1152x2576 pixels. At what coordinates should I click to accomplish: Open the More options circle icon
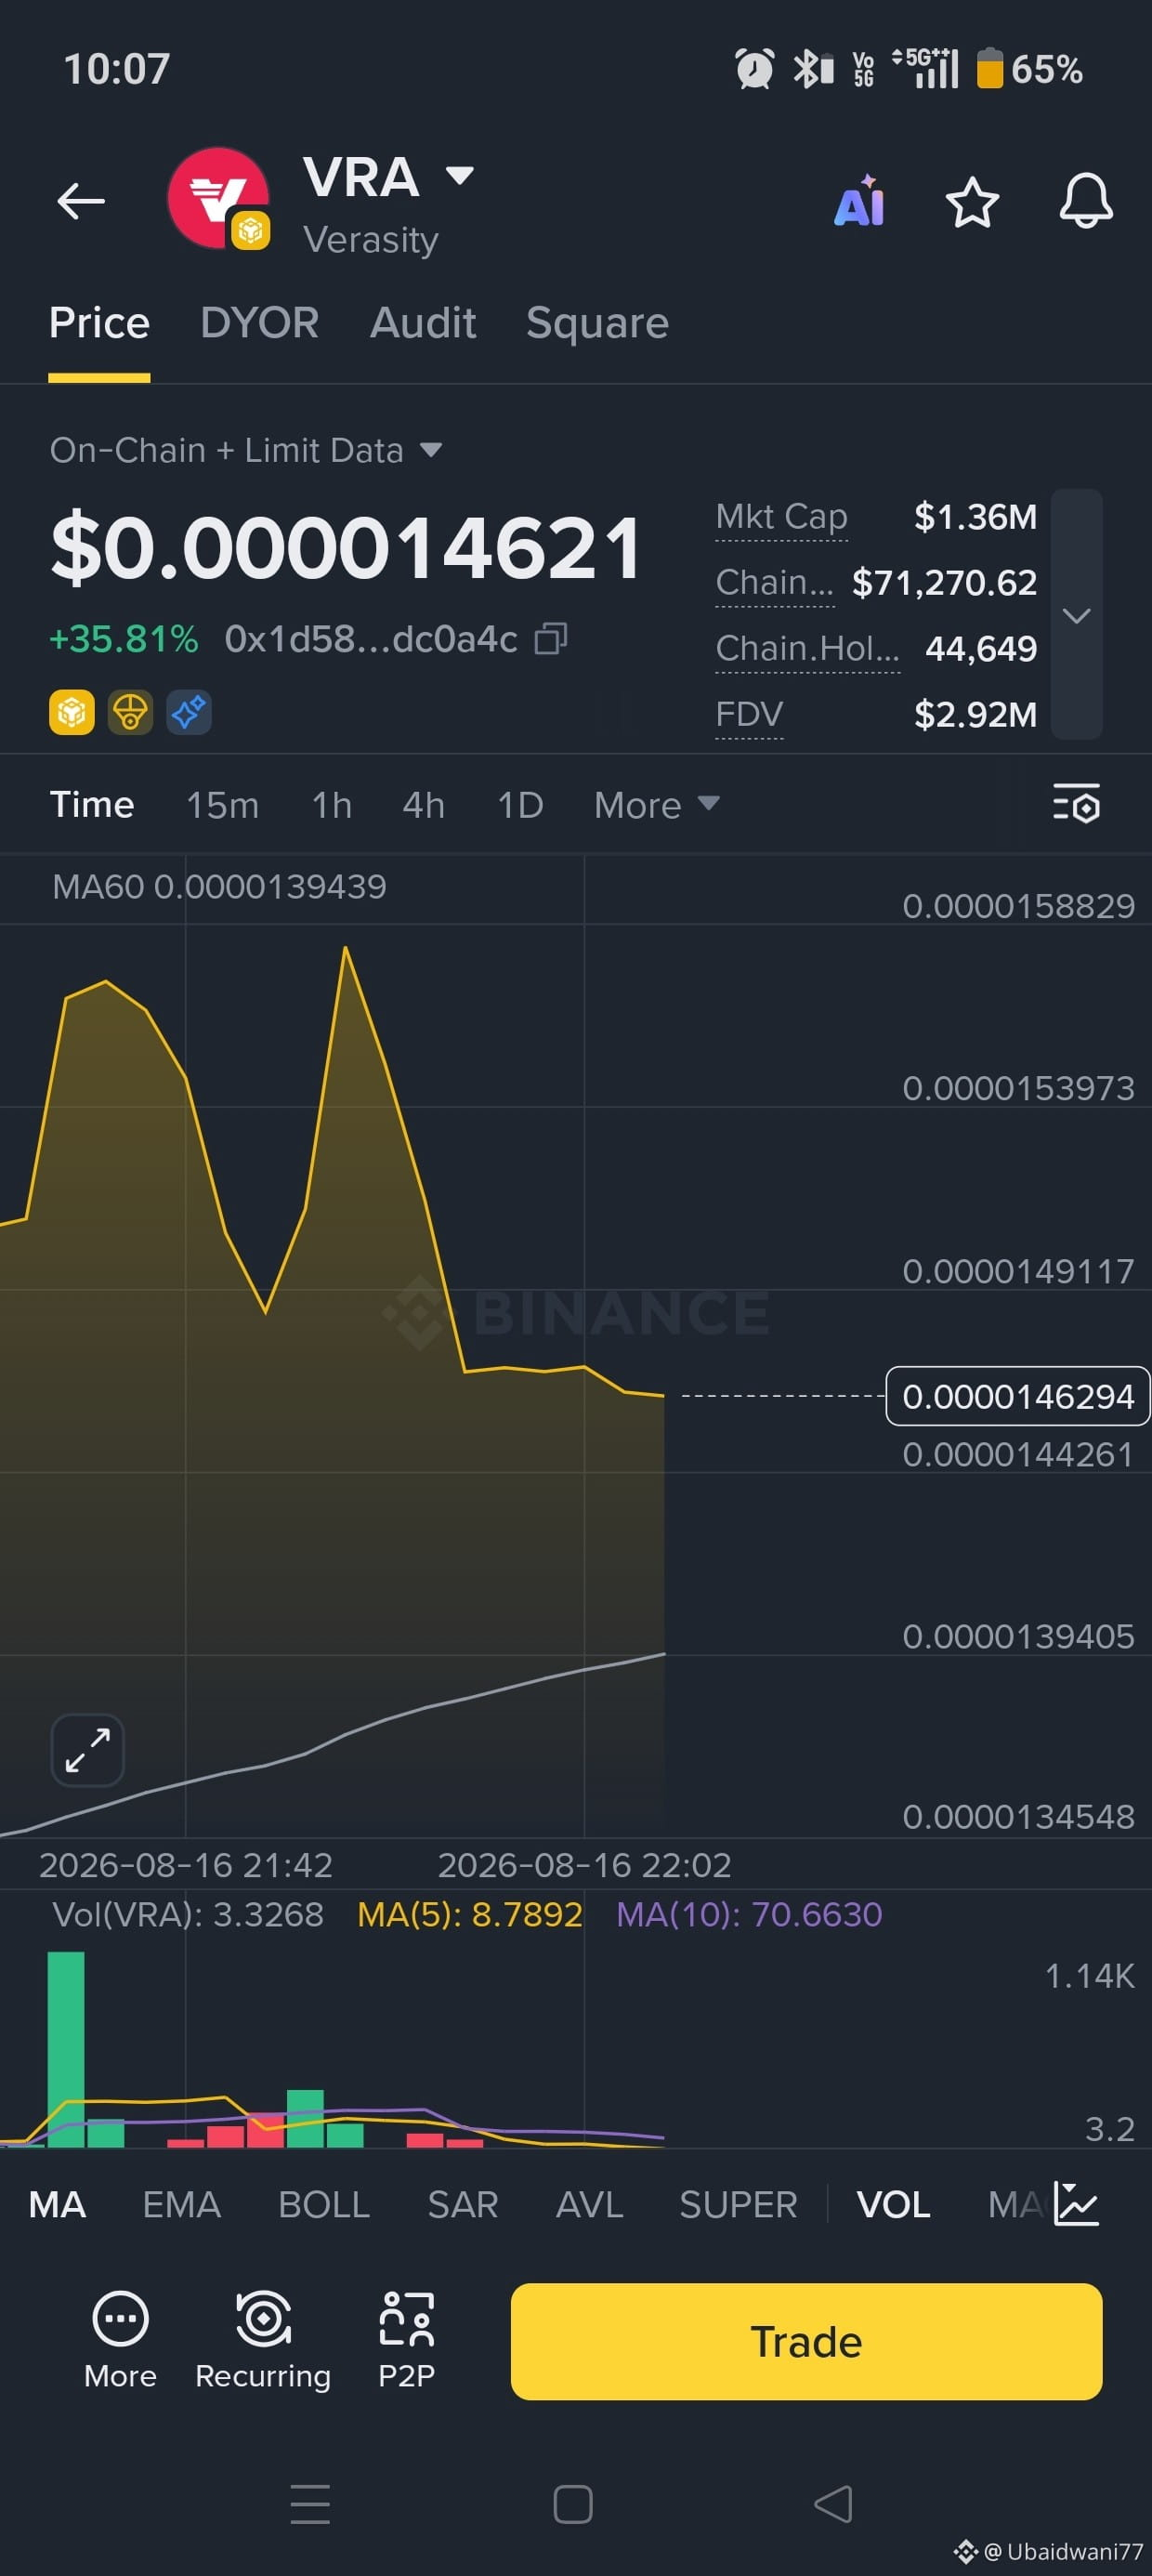(120, 2340)
